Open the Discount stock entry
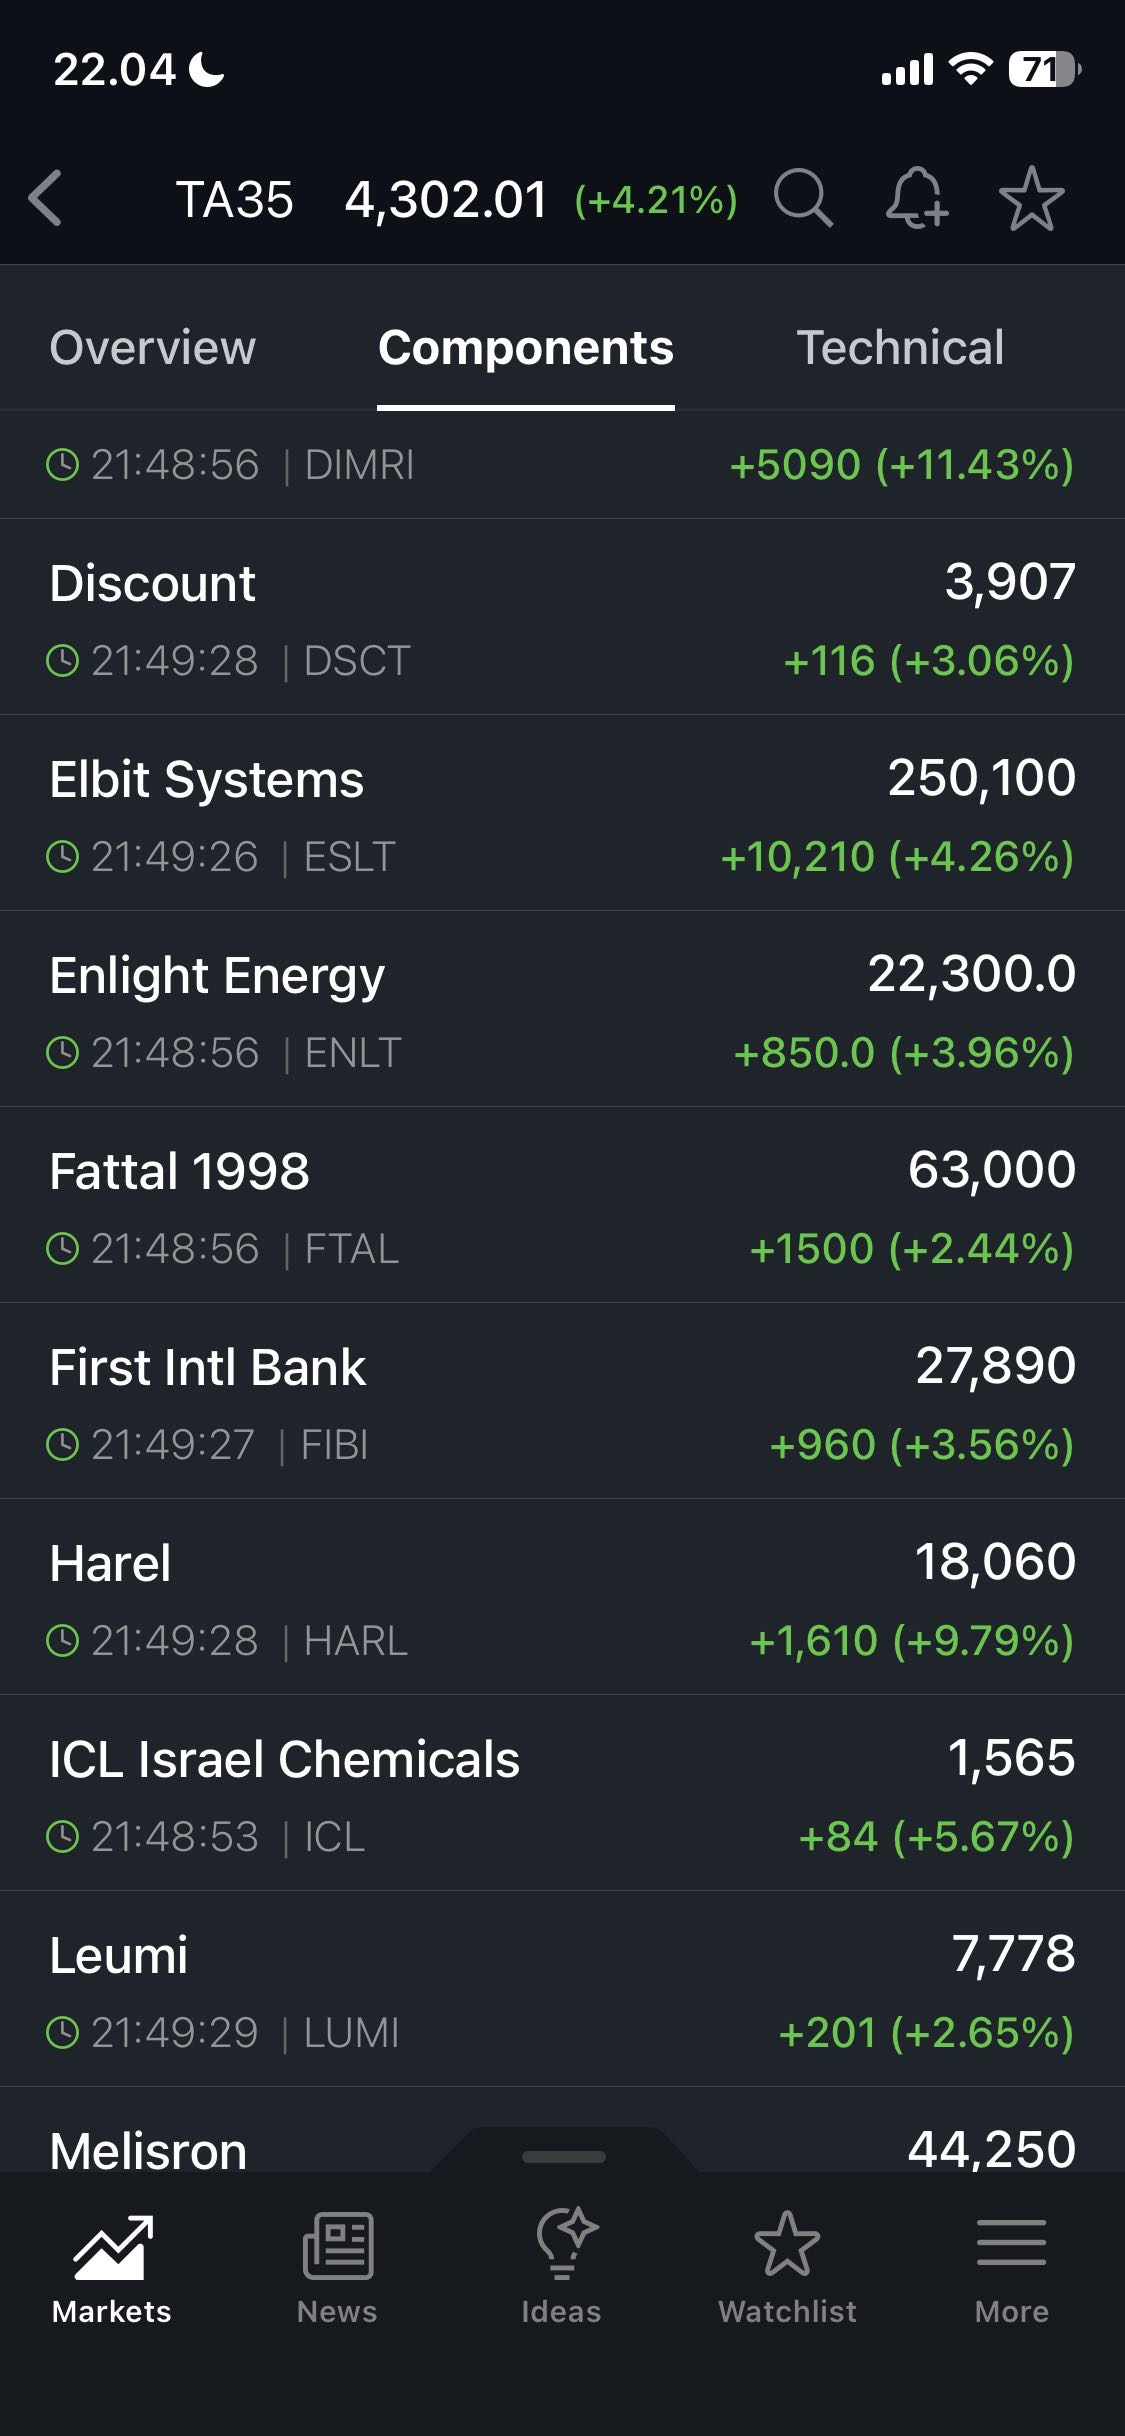1125x2436 pixels. pos(562,618)
